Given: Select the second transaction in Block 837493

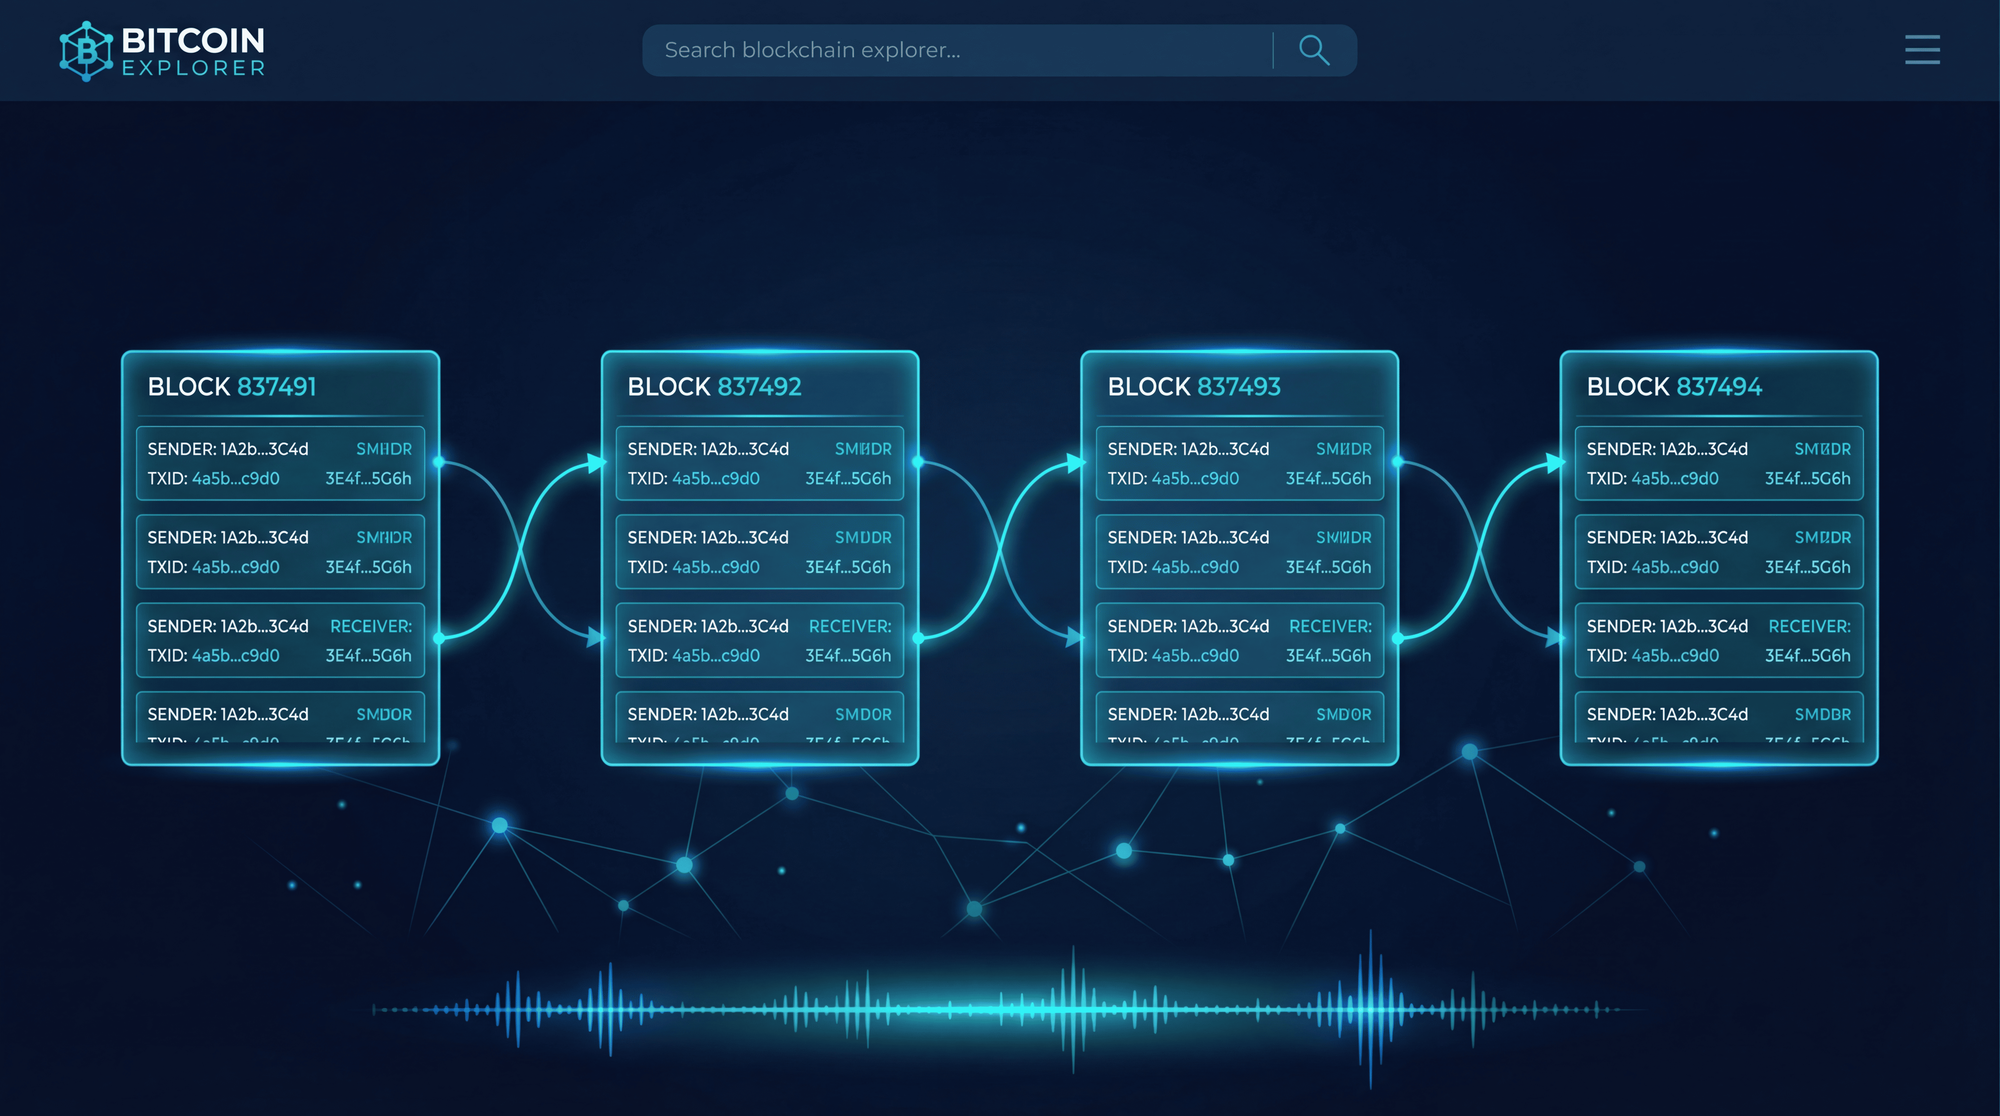Looking at the screenshot, I should pyautogui.click(x=1239, y=552).
